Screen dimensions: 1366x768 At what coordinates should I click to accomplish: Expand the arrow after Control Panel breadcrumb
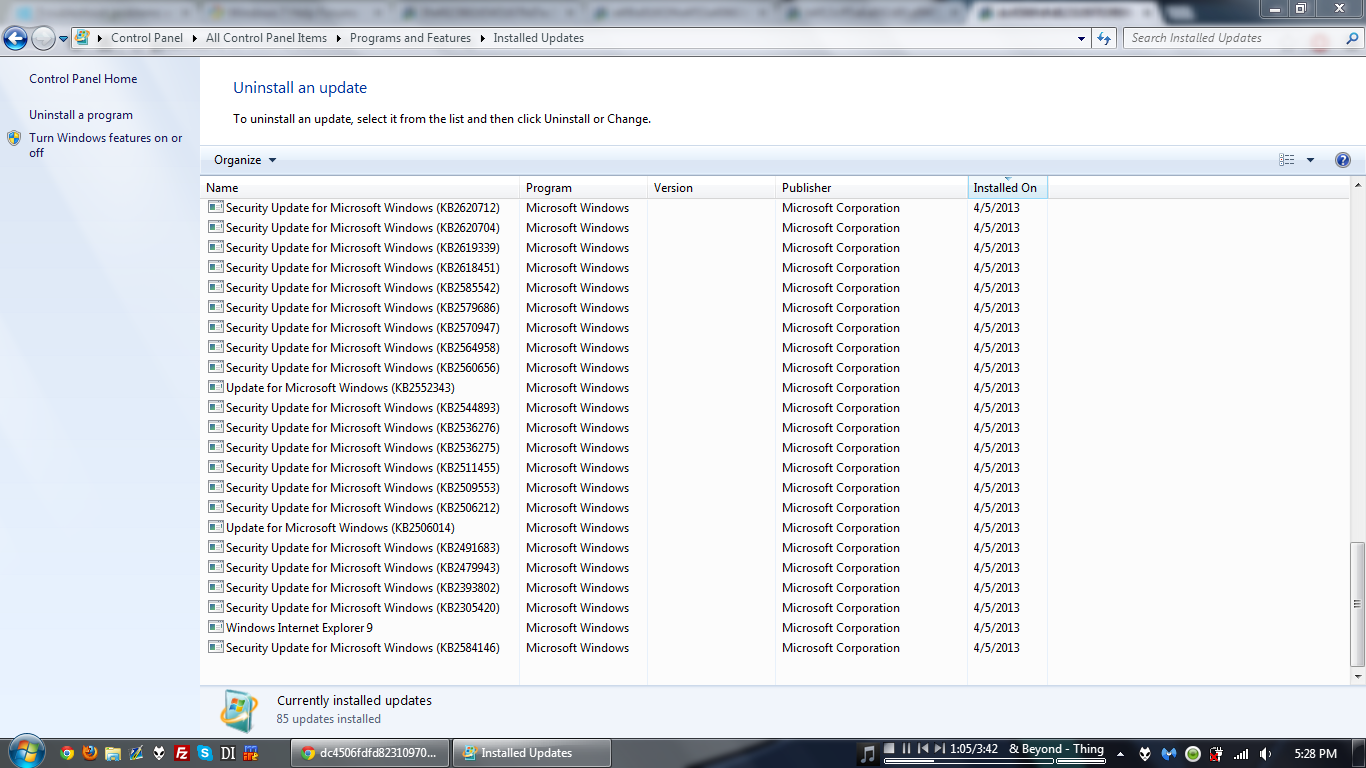coord(195,38)
